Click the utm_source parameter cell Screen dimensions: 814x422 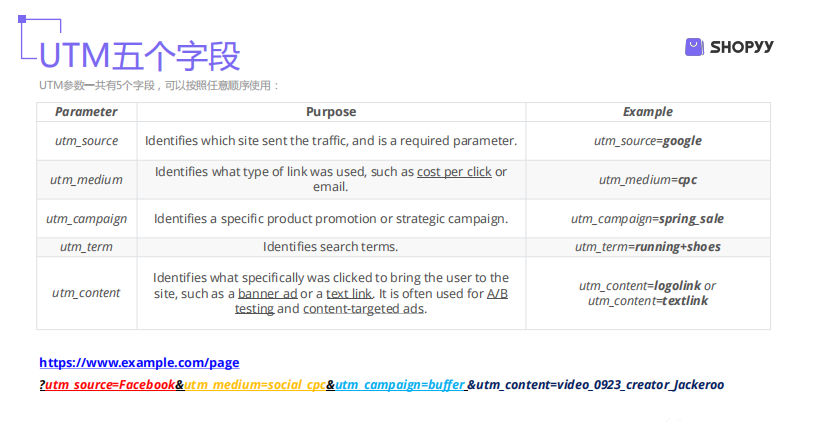(x=86, y=141)
